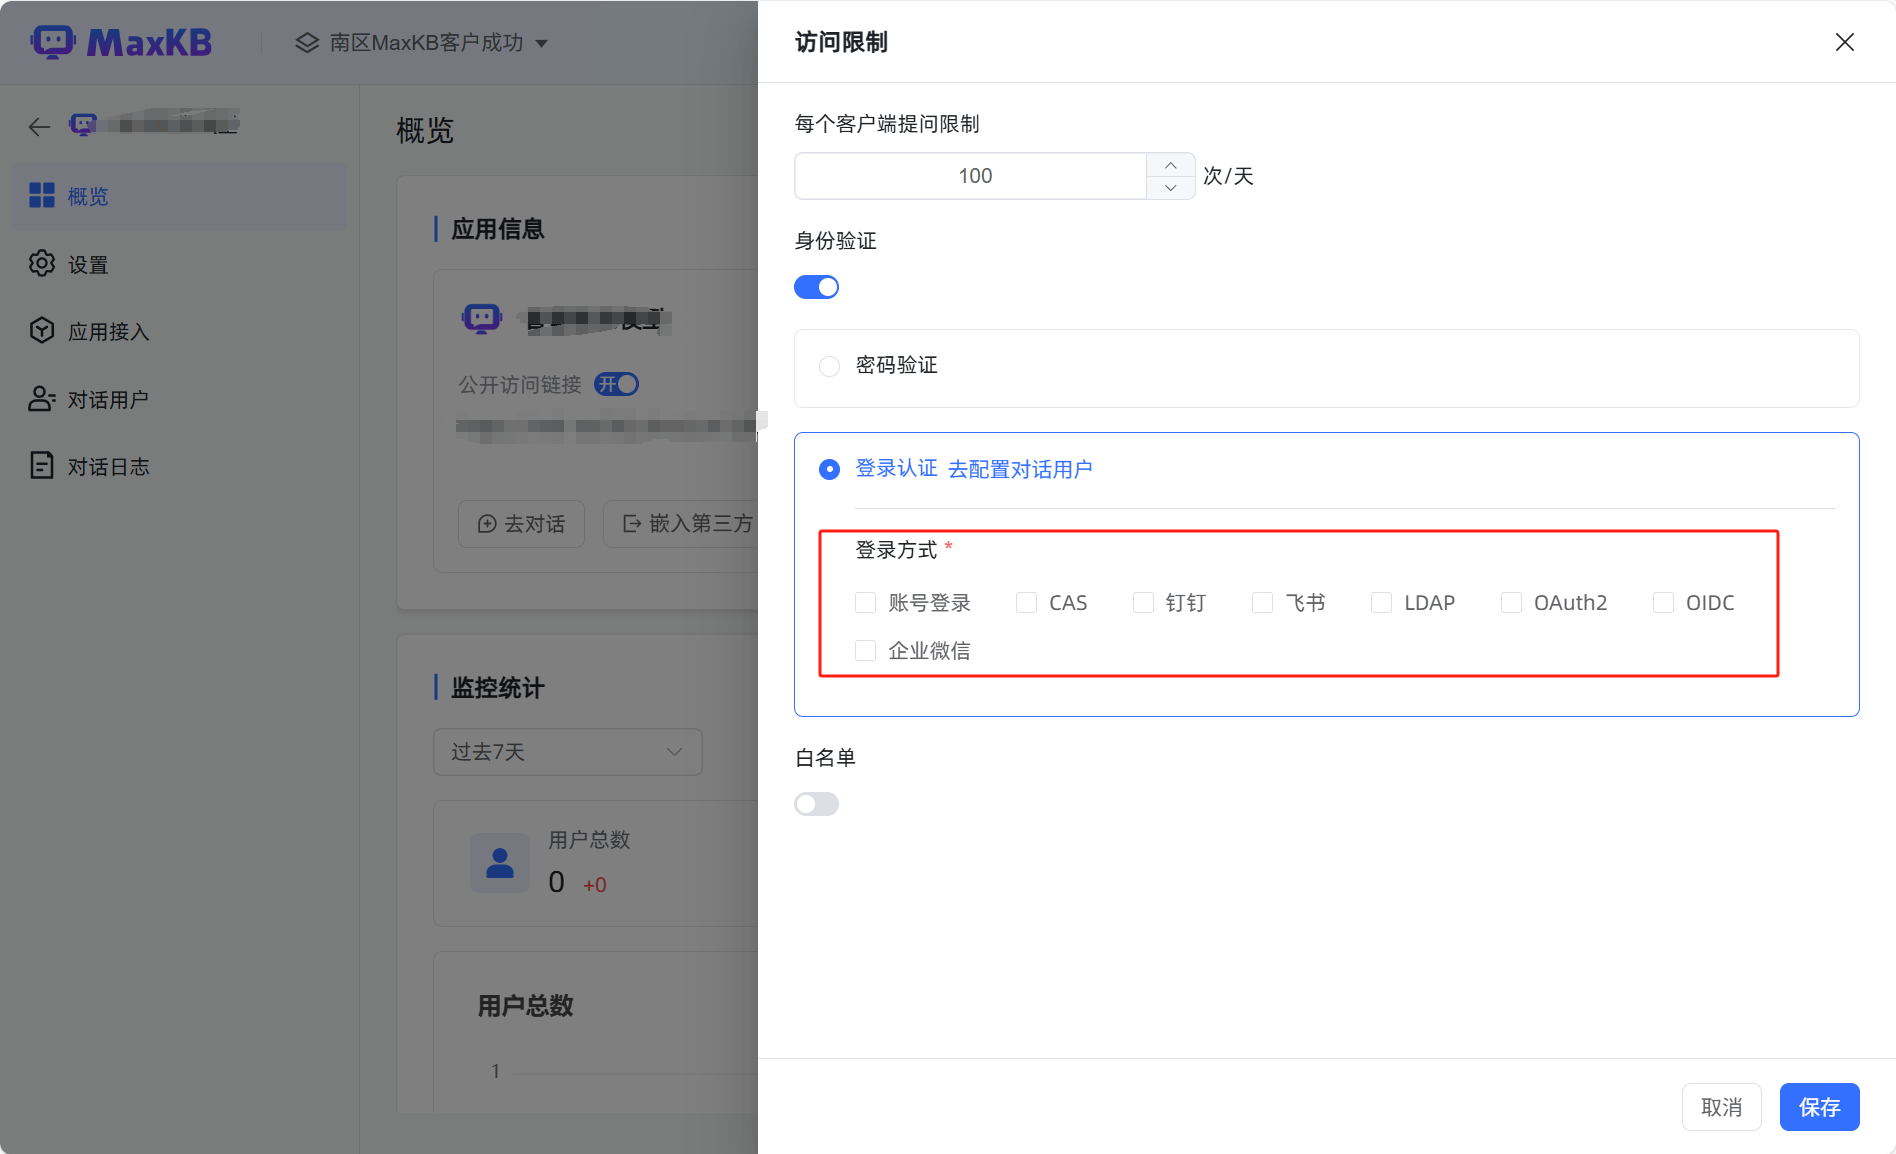Open the 设置 sidebar menu item
Viewport: 1896px width, 1154px height.
(179, 264)
